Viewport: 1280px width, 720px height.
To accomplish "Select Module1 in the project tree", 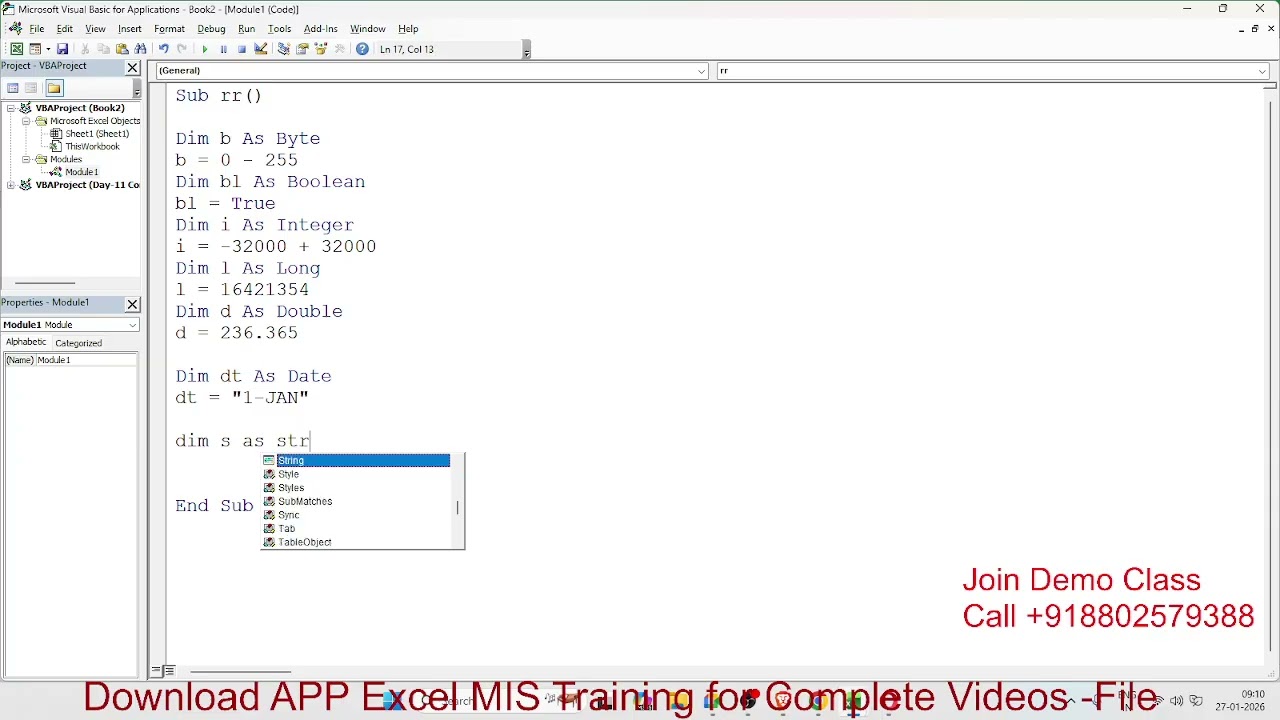I will [x=81, y=172].
